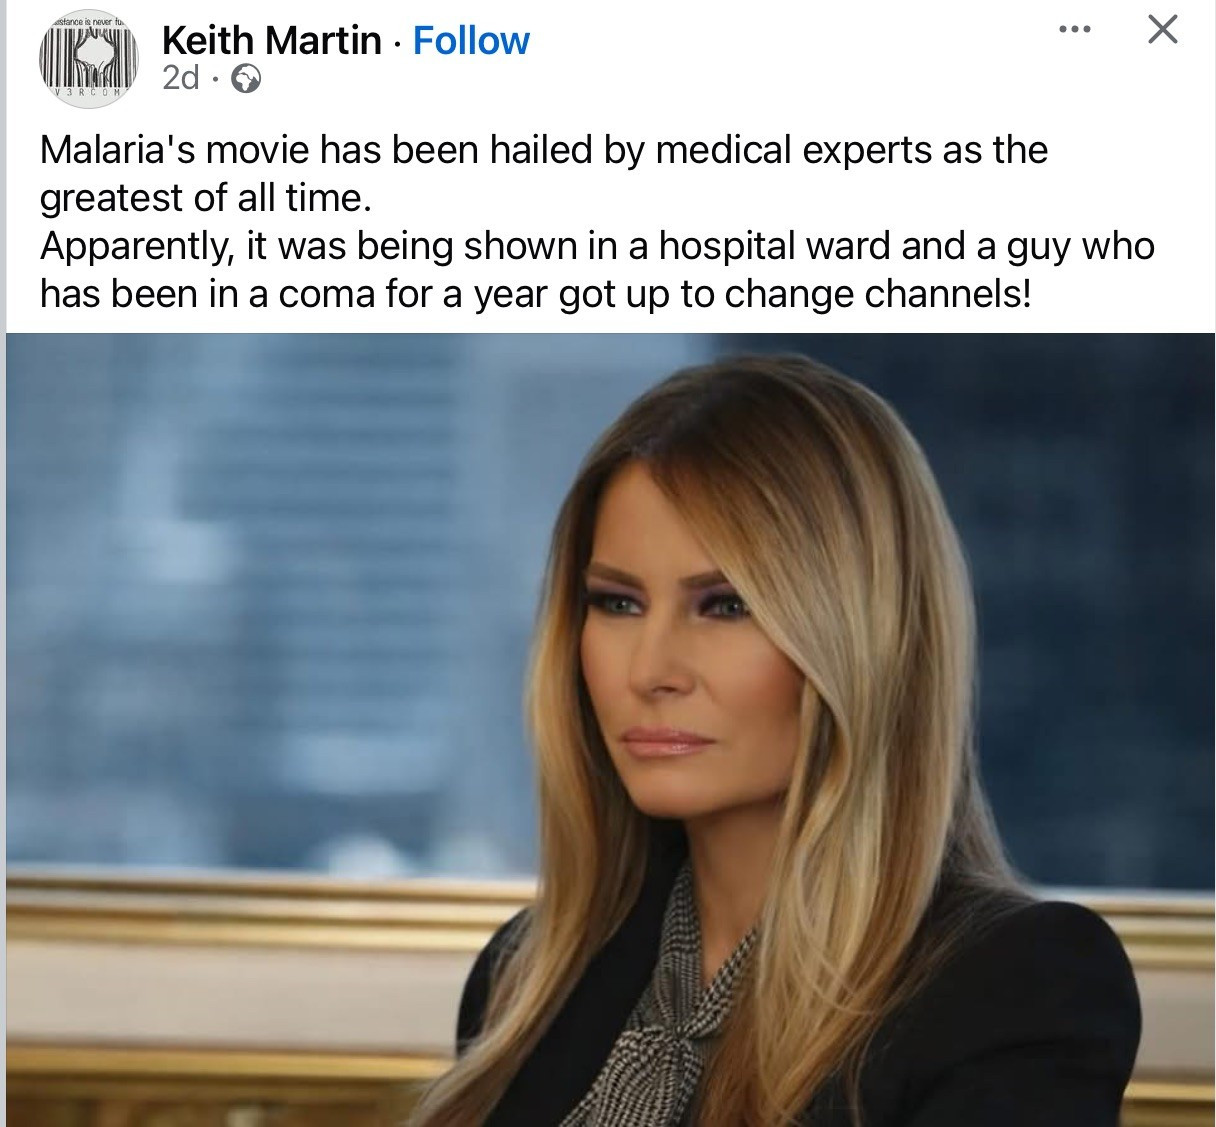Click the "2d" post timestamp
Image resolution: width=1216 pixels, height=1127 pixels.
click(x=181, y=78)
